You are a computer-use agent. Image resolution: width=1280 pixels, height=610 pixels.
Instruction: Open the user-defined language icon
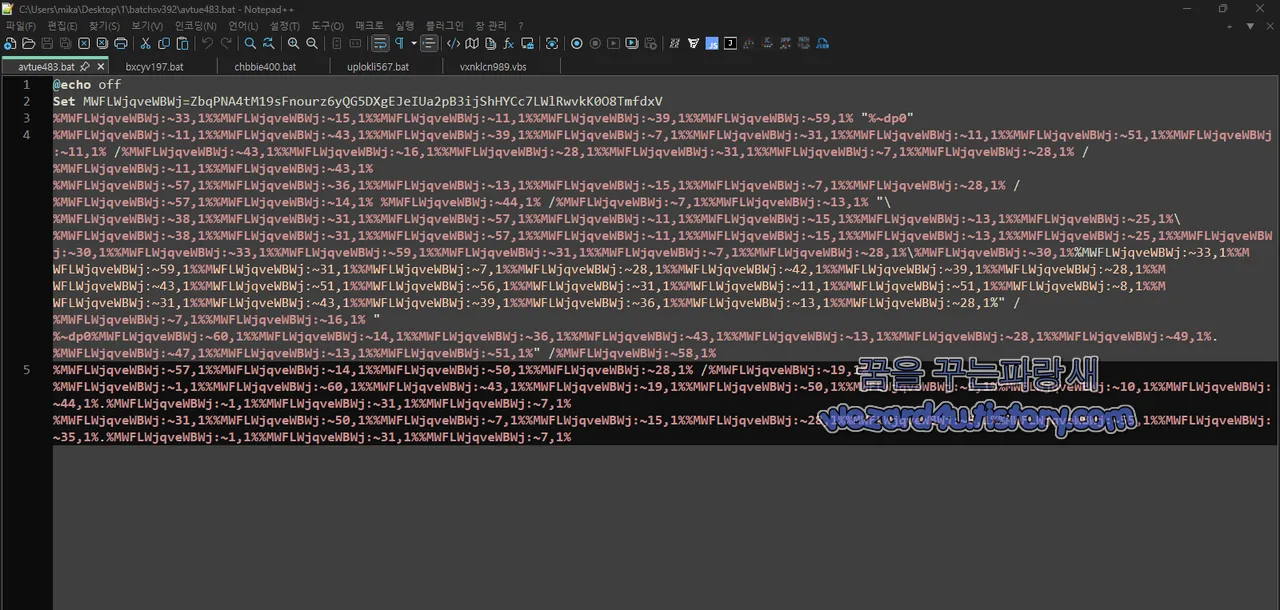(453, 43)
